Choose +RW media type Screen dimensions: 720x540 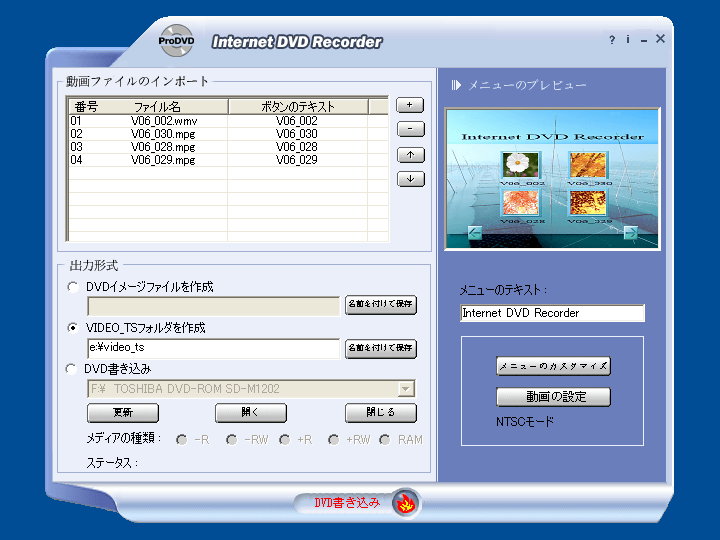(333, 440)
